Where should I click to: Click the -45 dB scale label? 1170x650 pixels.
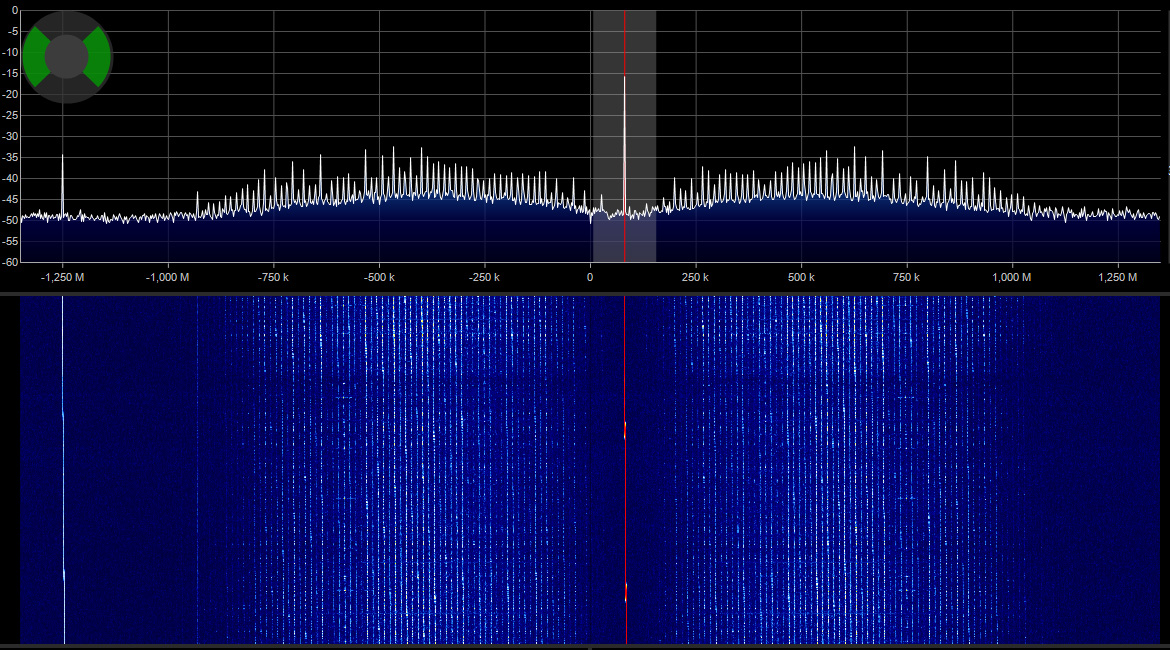pos(10,199)
